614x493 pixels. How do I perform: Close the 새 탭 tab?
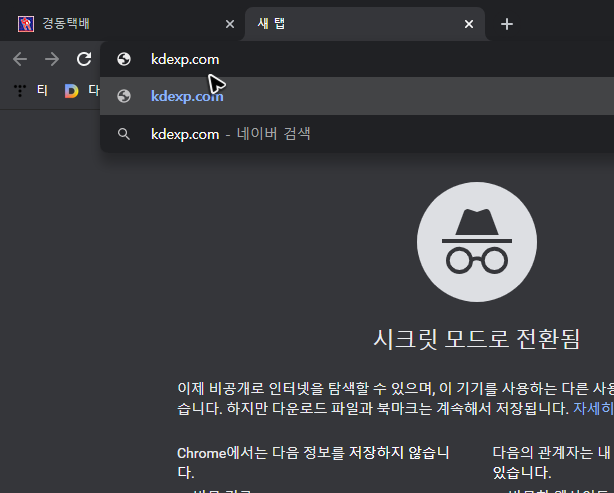(469, 24)
